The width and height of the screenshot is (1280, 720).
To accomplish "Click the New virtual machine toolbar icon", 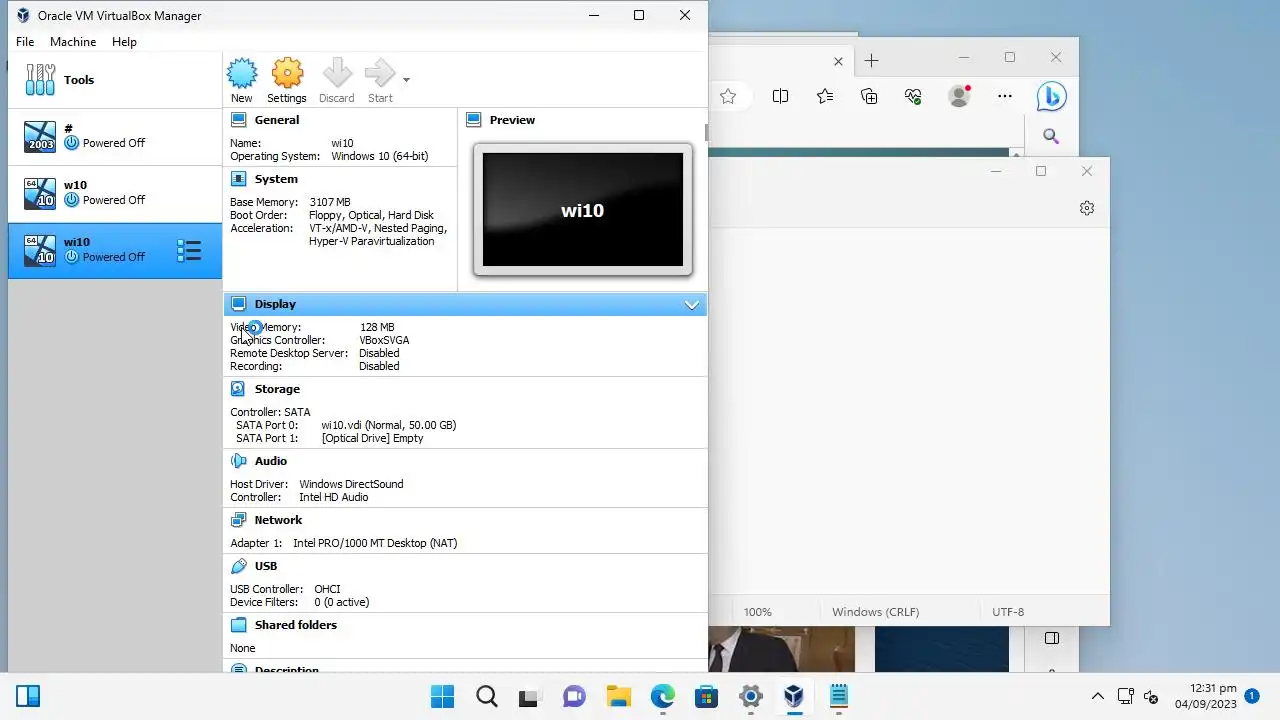I will [x=242, y=80].
